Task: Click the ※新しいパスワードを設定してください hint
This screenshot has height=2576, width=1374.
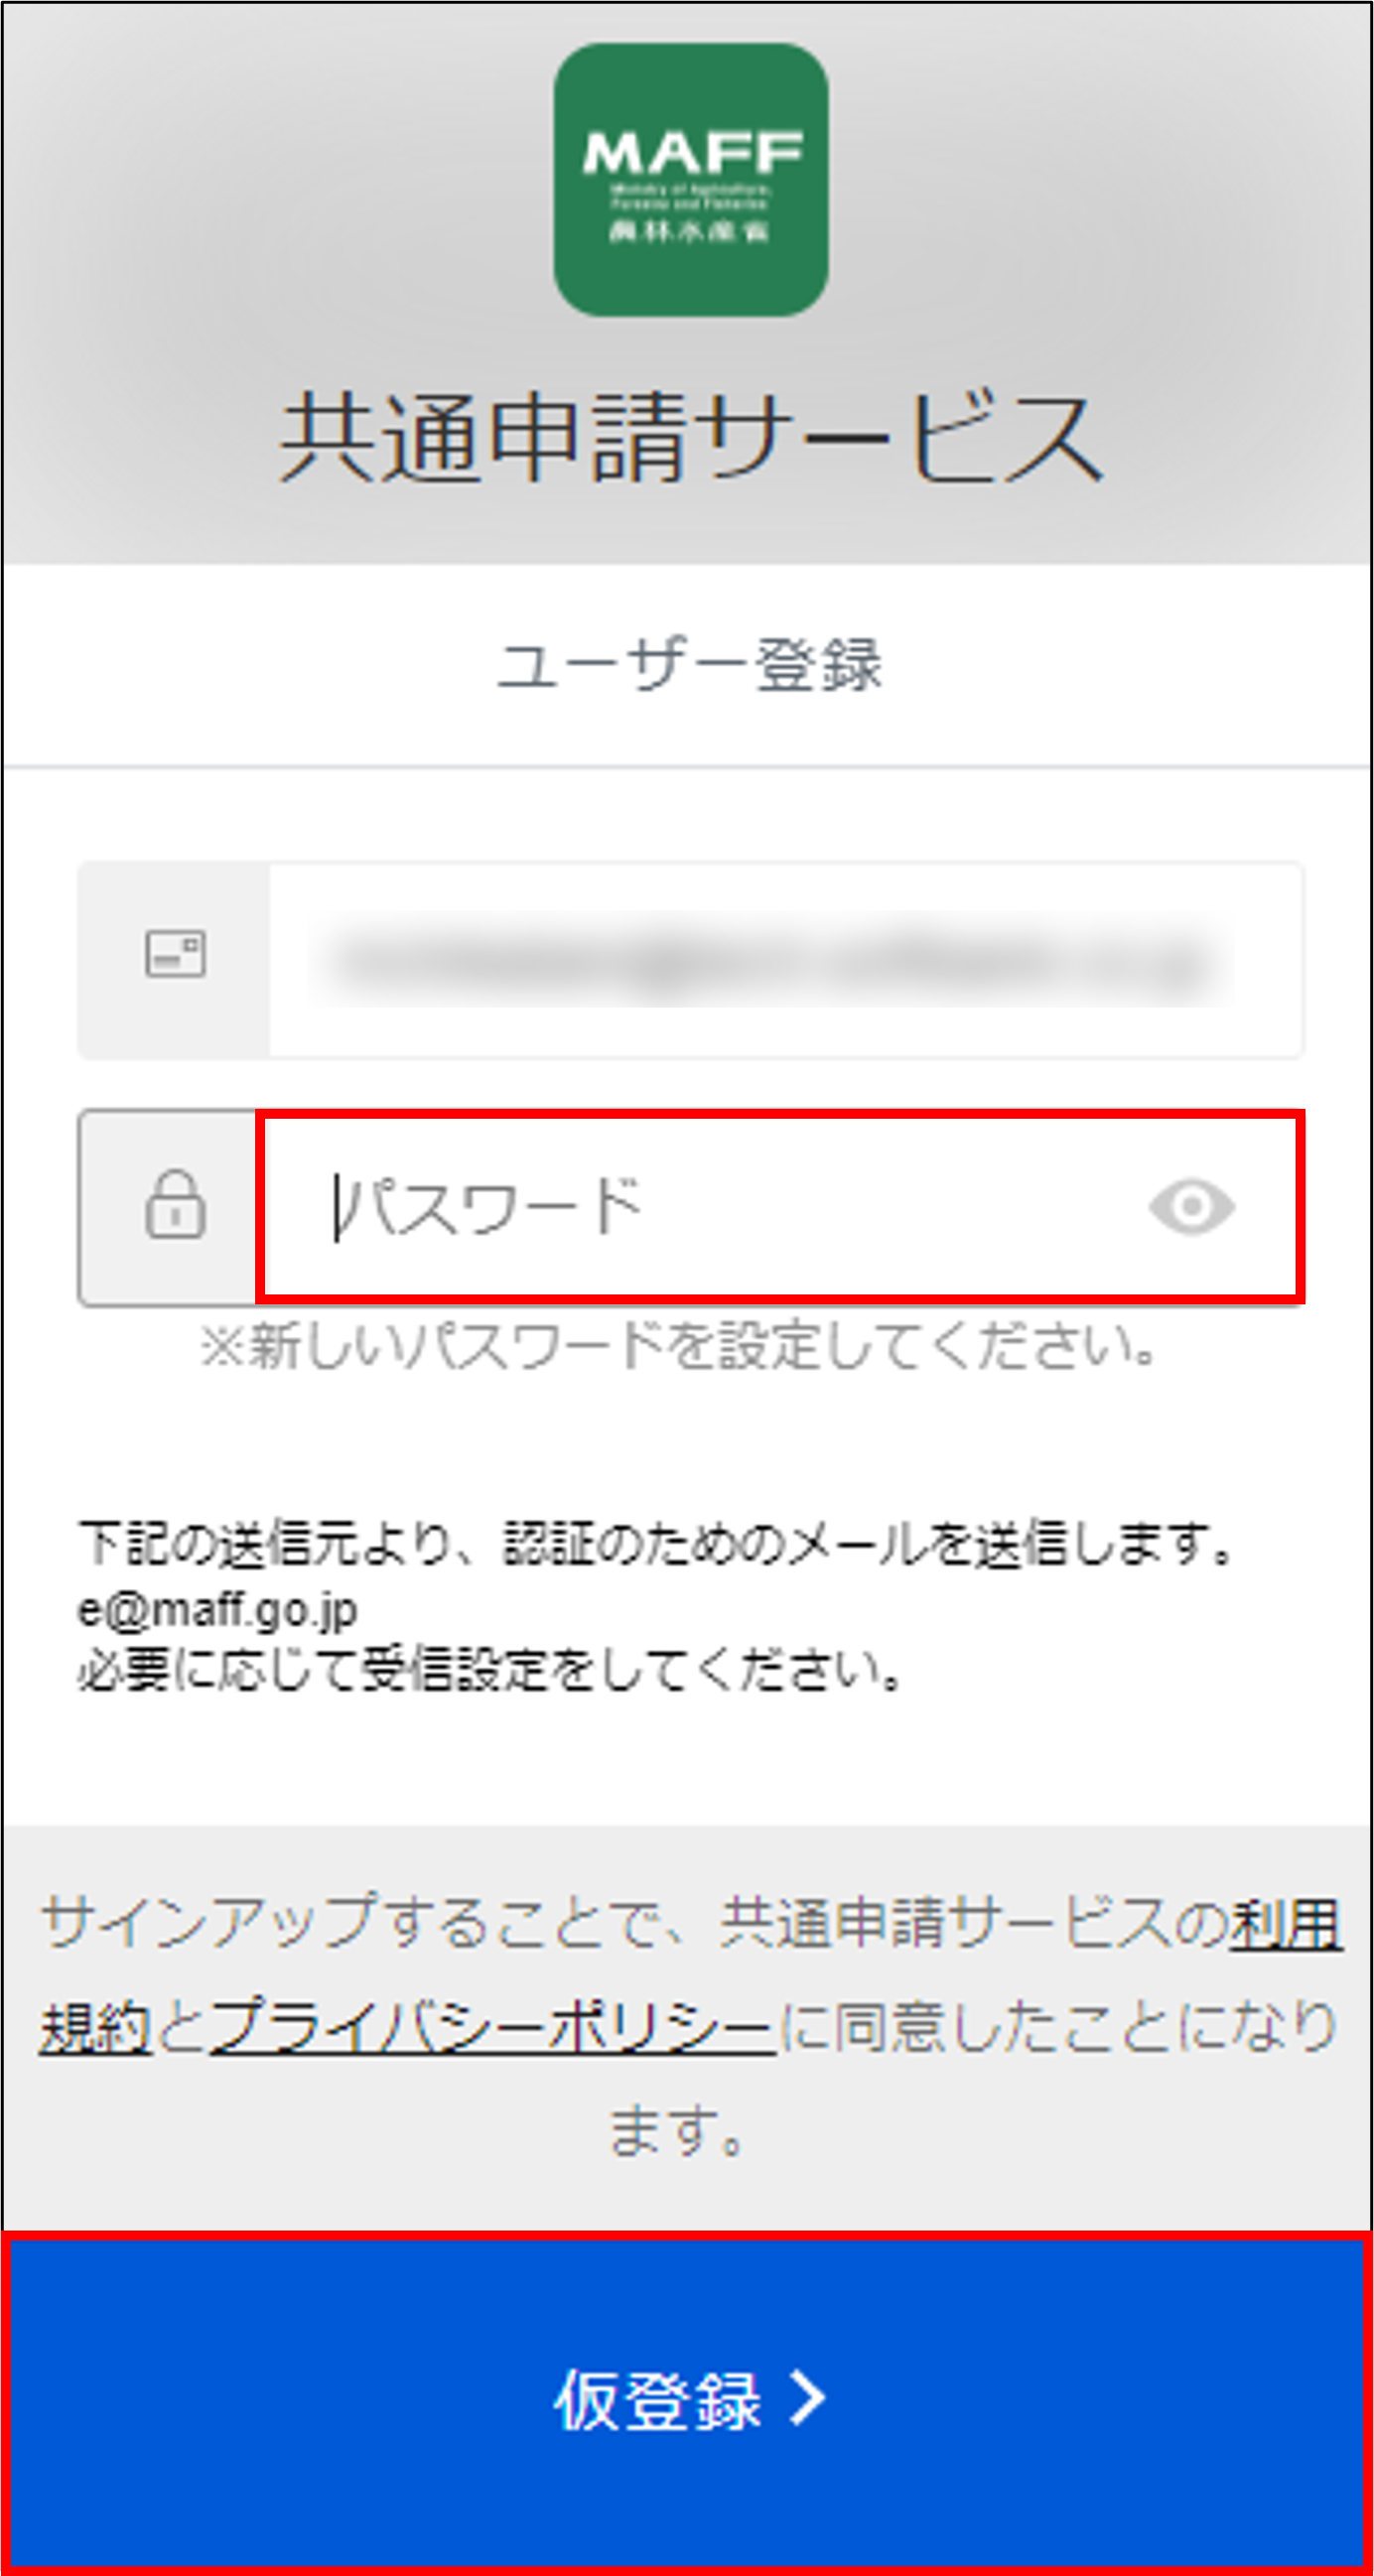Action: click(678, 1345)
